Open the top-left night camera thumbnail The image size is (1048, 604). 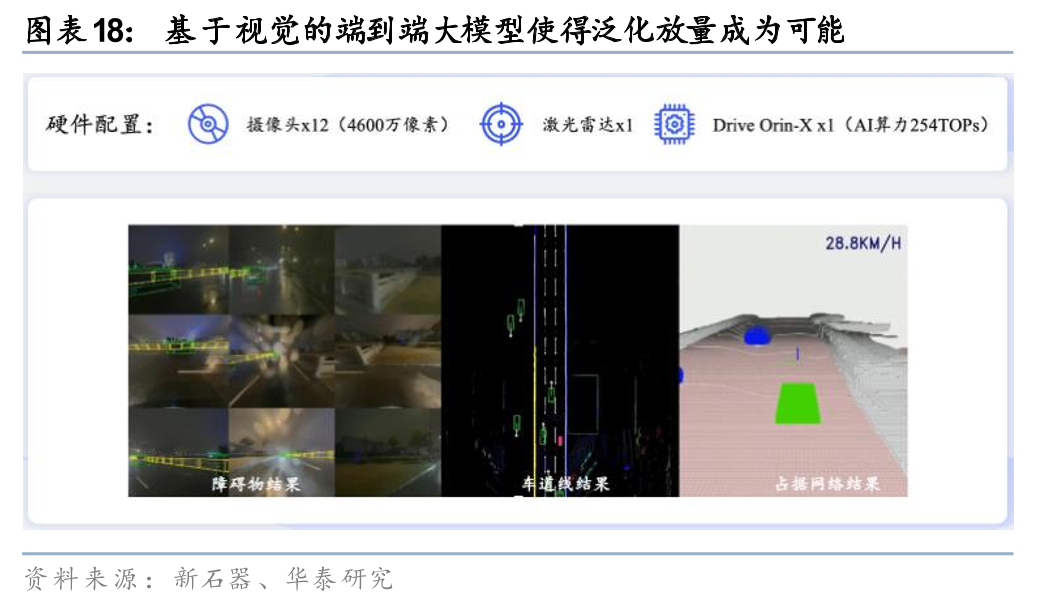(x=178, y=265)
